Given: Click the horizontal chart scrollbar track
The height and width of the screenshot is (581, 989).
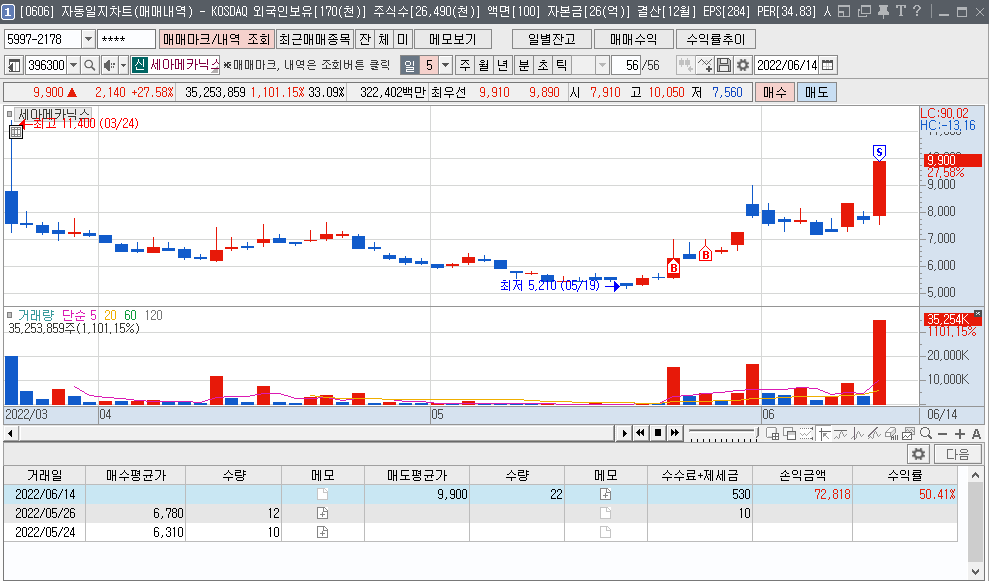Looking at the screenshot, I should click(x=315, y=433).
